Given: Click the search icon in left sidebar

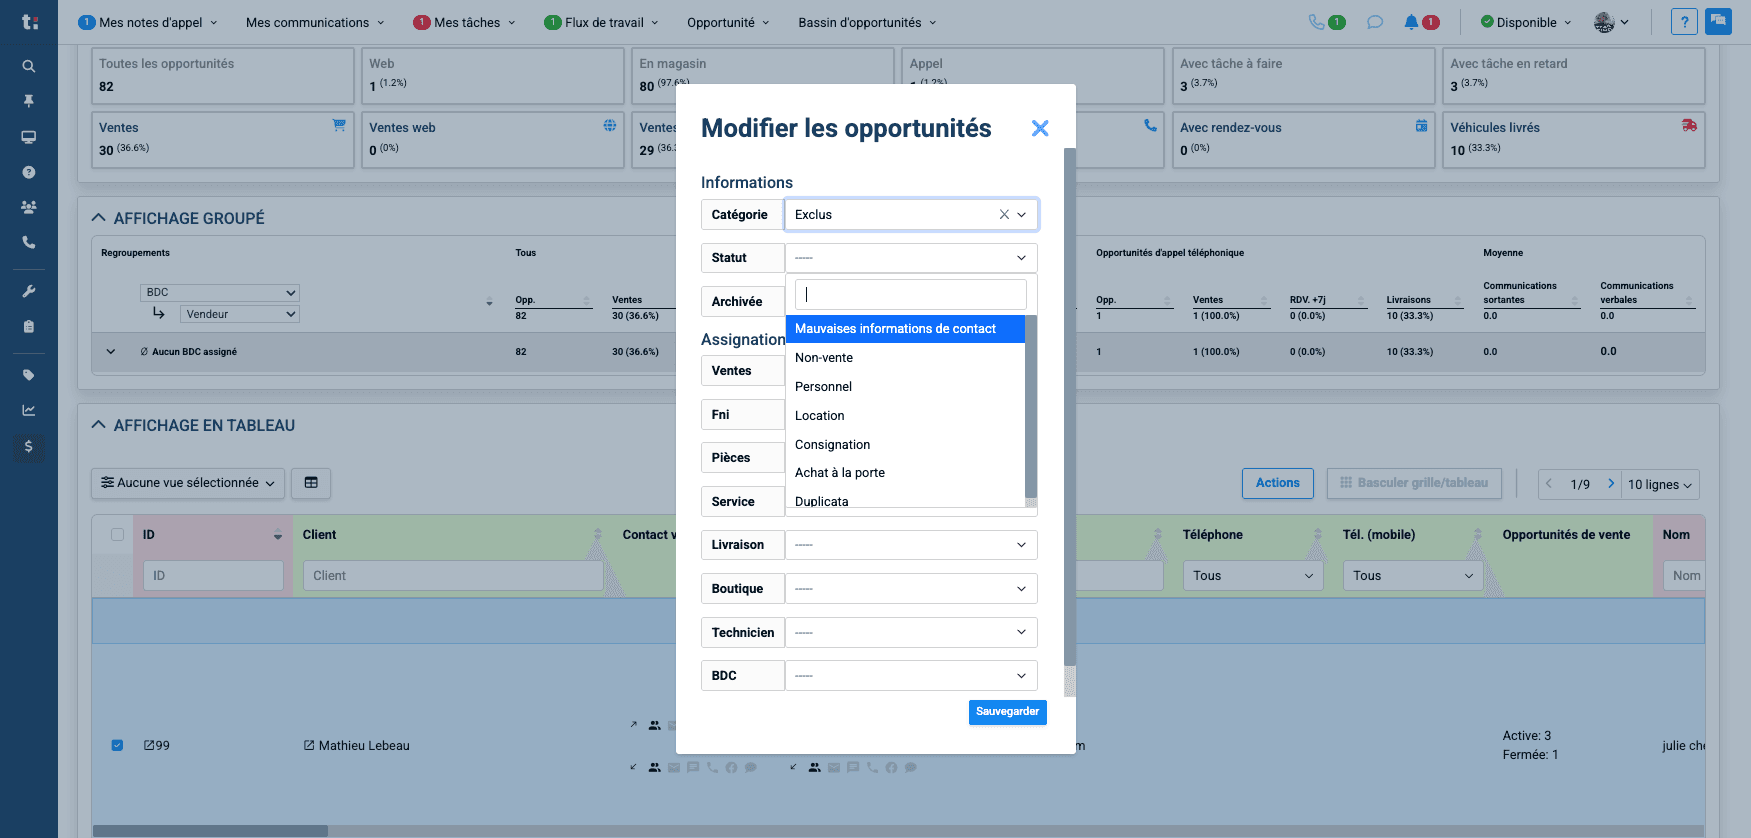Looking at the screenshot, I should pos(29,66).
